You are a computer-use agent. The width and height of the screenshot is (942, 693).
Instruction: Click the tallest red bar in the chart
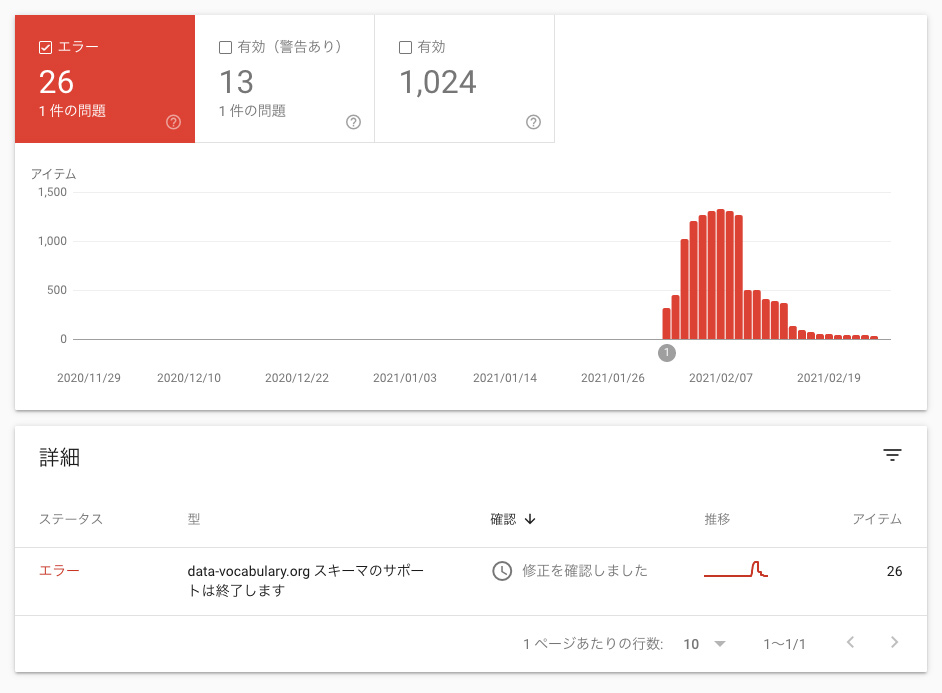coord(720,274)
